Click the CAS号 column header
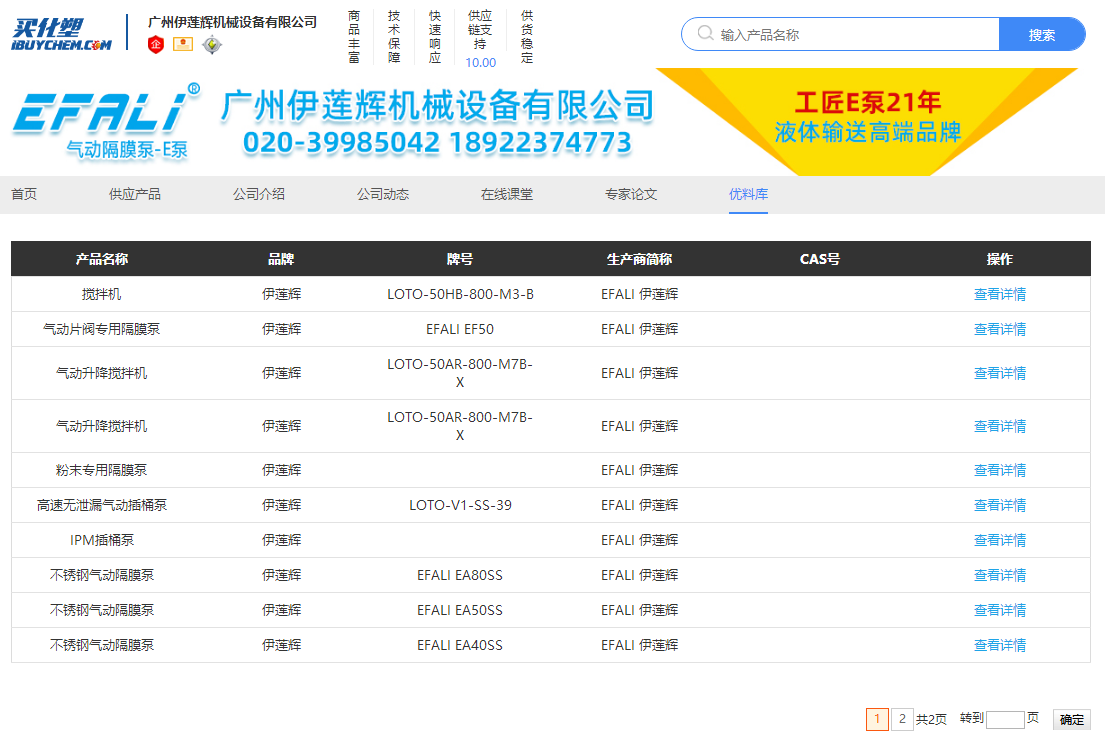1105x738 pixels. 820,259
